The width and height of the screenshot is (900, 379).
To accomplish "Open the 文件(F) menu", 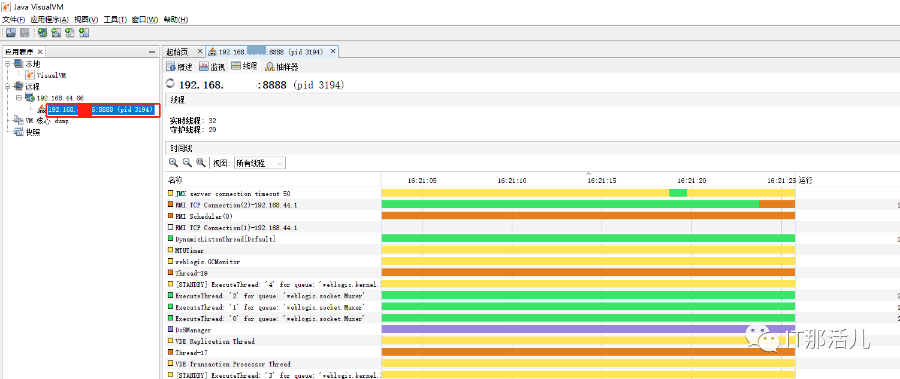I will 14,20.
